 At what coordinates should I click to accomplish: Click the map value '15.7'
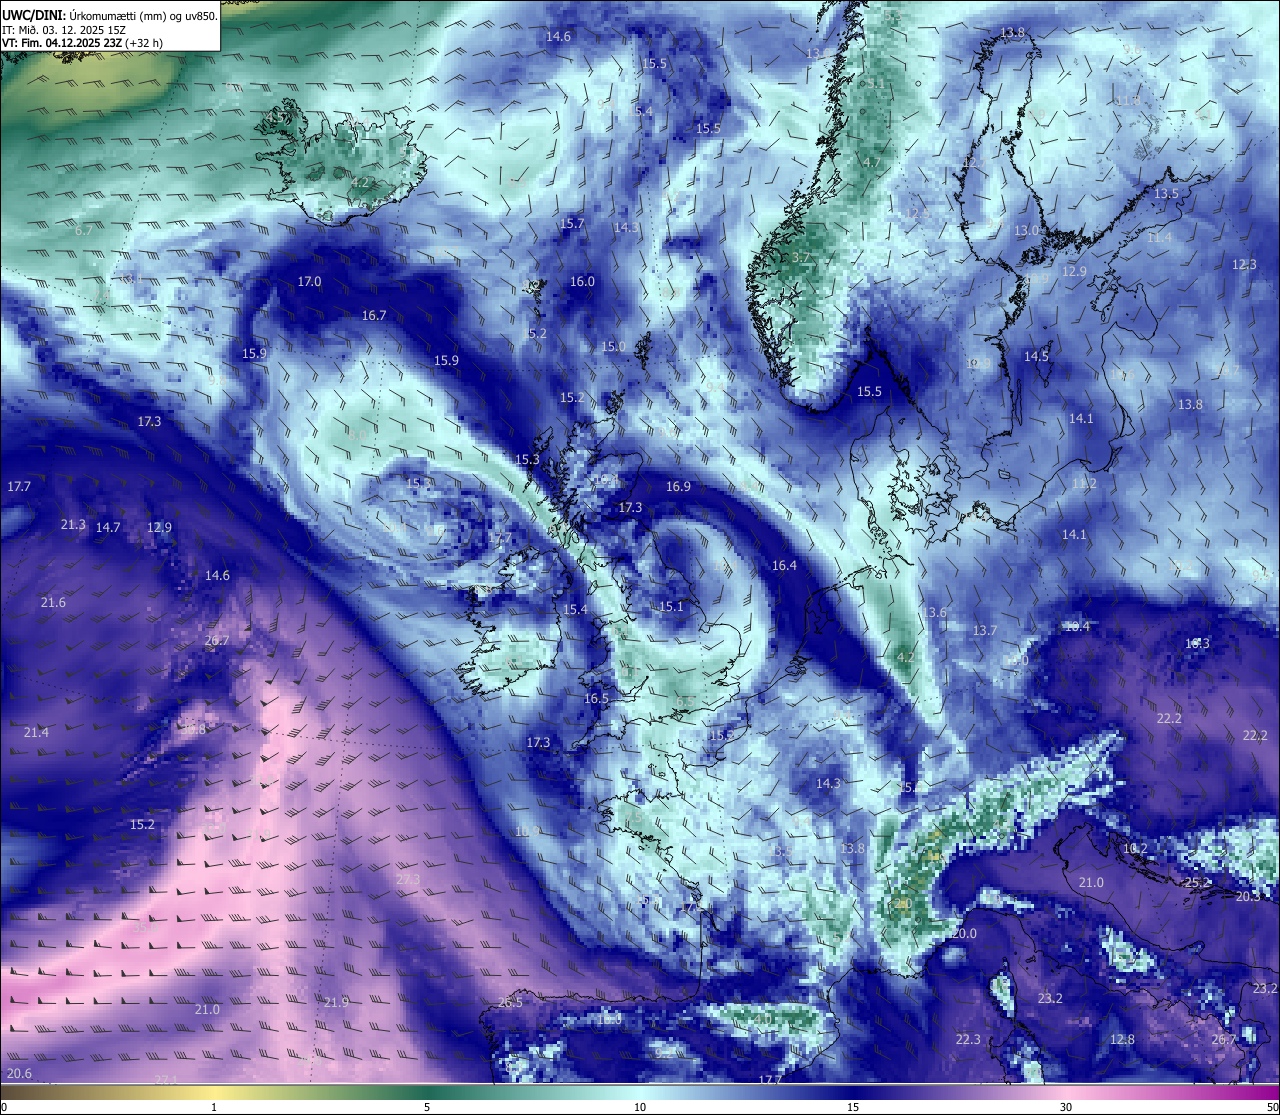572,223
